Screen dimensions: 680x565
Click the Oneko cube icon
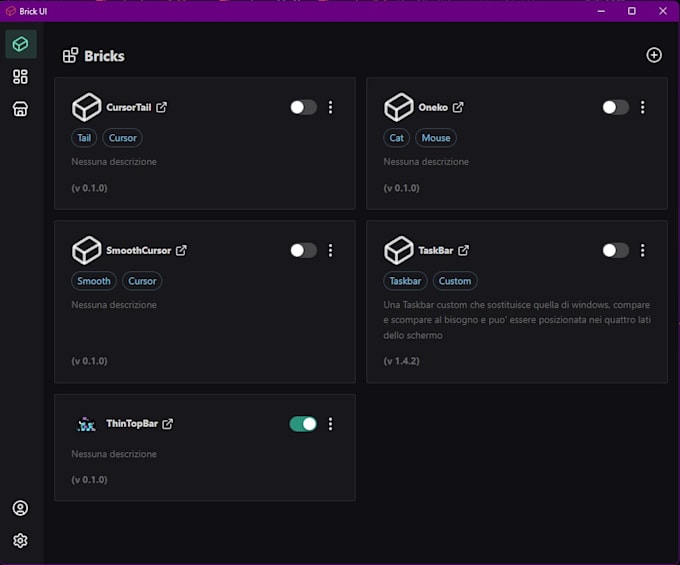pyautogui.click(x=399, y=107)
